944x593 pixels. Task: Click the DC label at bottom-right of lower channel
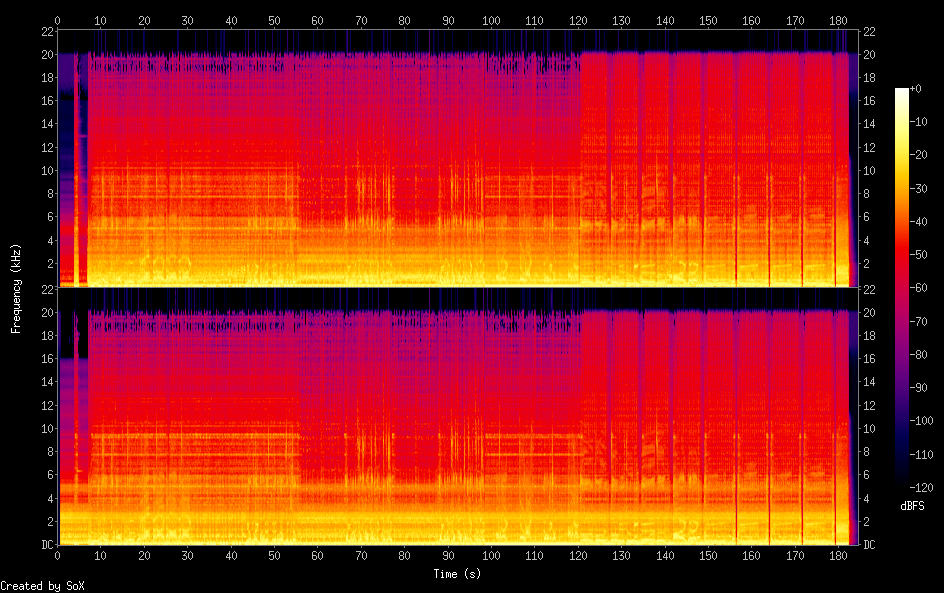point(870,545)
